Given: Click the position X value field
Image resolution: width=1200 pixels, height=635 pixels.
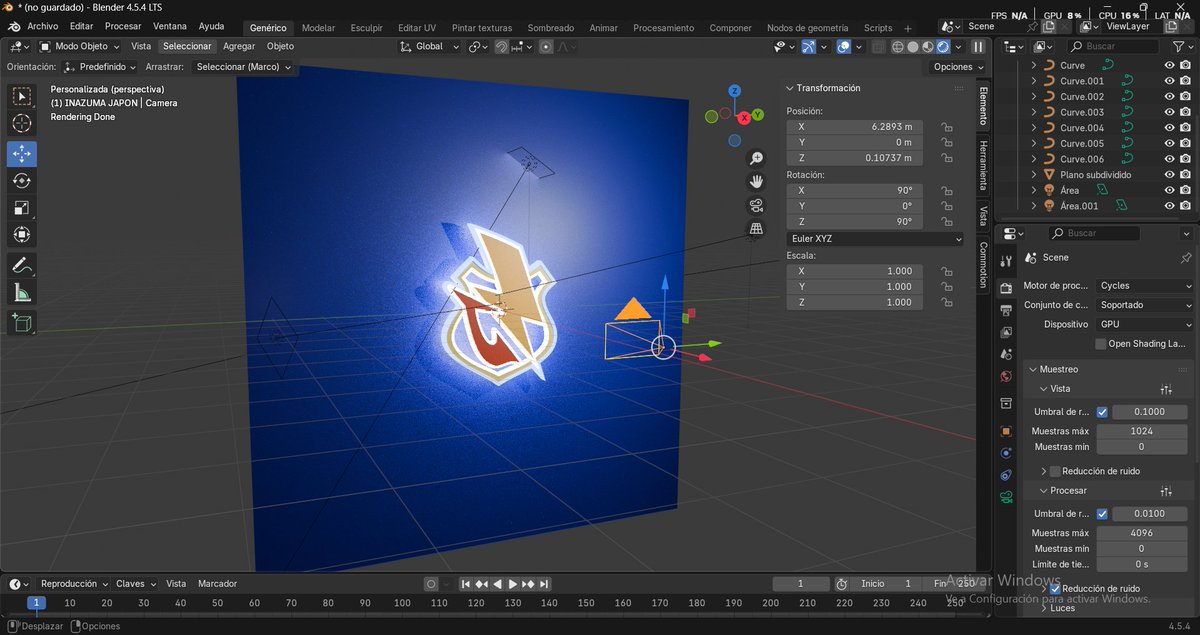Looking at the screenshot, I should click(x=856, y=127).
